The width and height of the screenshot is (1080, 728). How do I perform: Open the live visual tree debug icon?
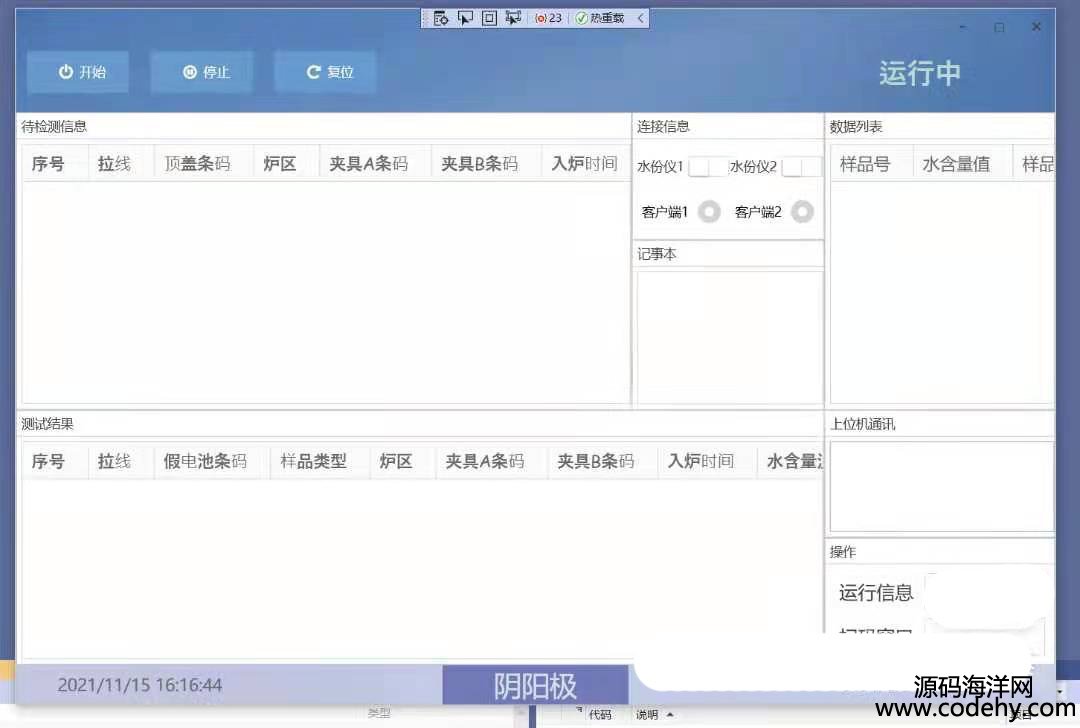441,18
